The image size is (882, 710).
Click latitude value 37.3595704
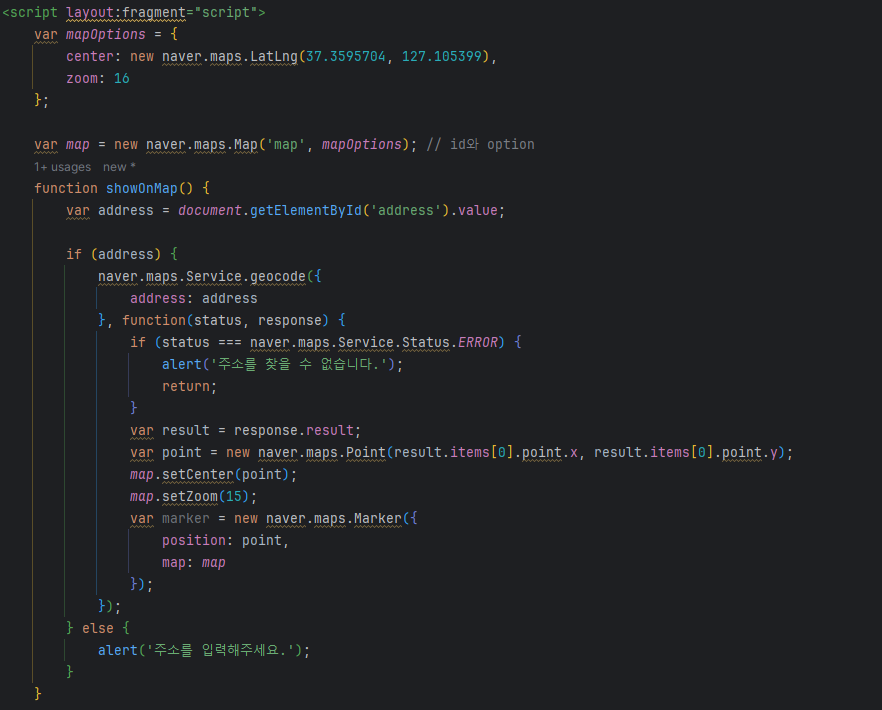[345, 56]
